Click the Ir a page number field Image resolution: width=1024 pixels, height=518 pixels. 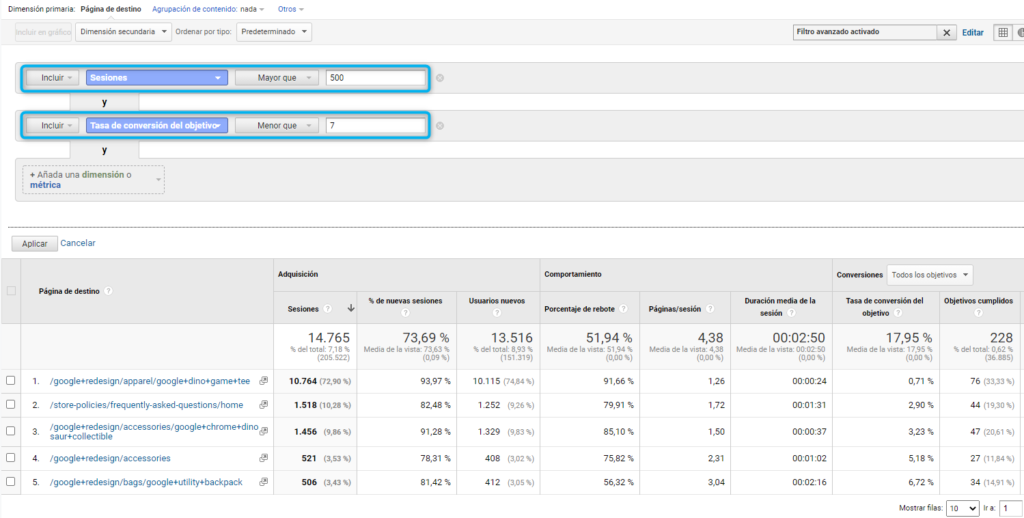(1011, 508)
